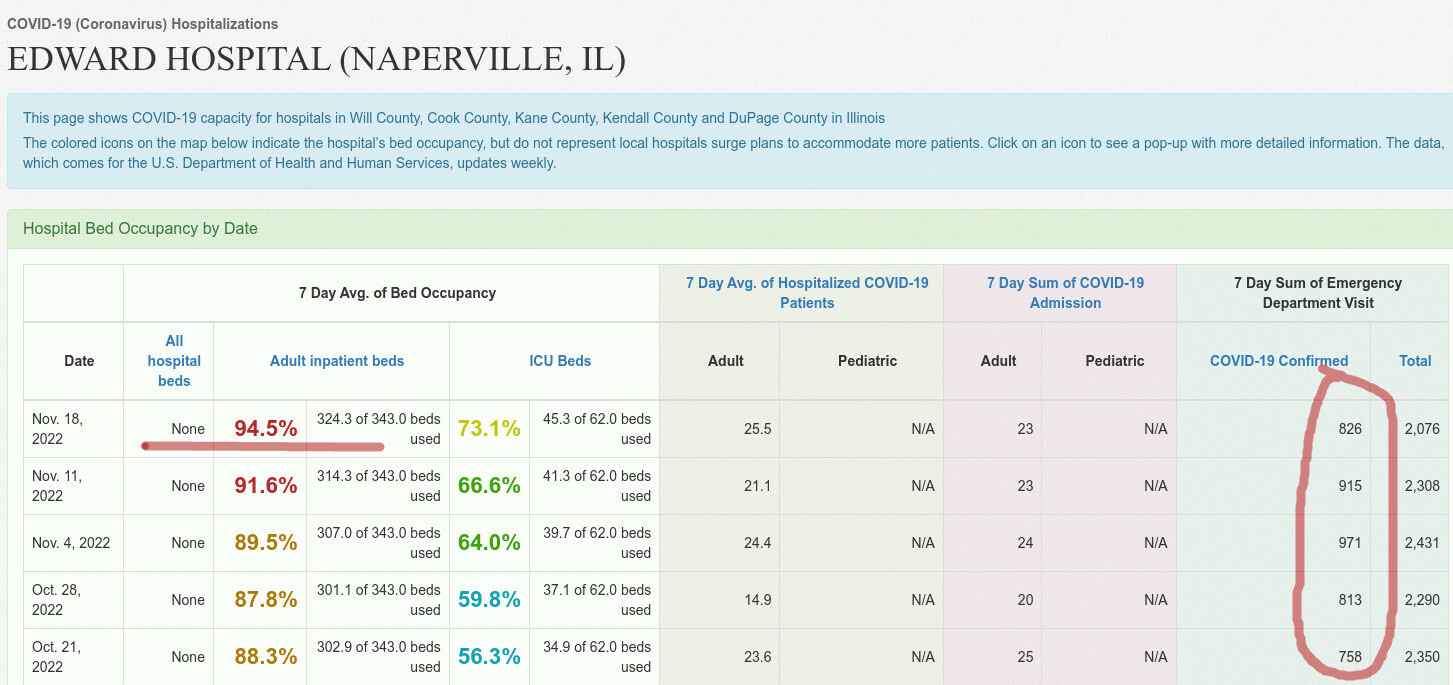Click the 56.3% ICU occupancy value

point(489,657)
